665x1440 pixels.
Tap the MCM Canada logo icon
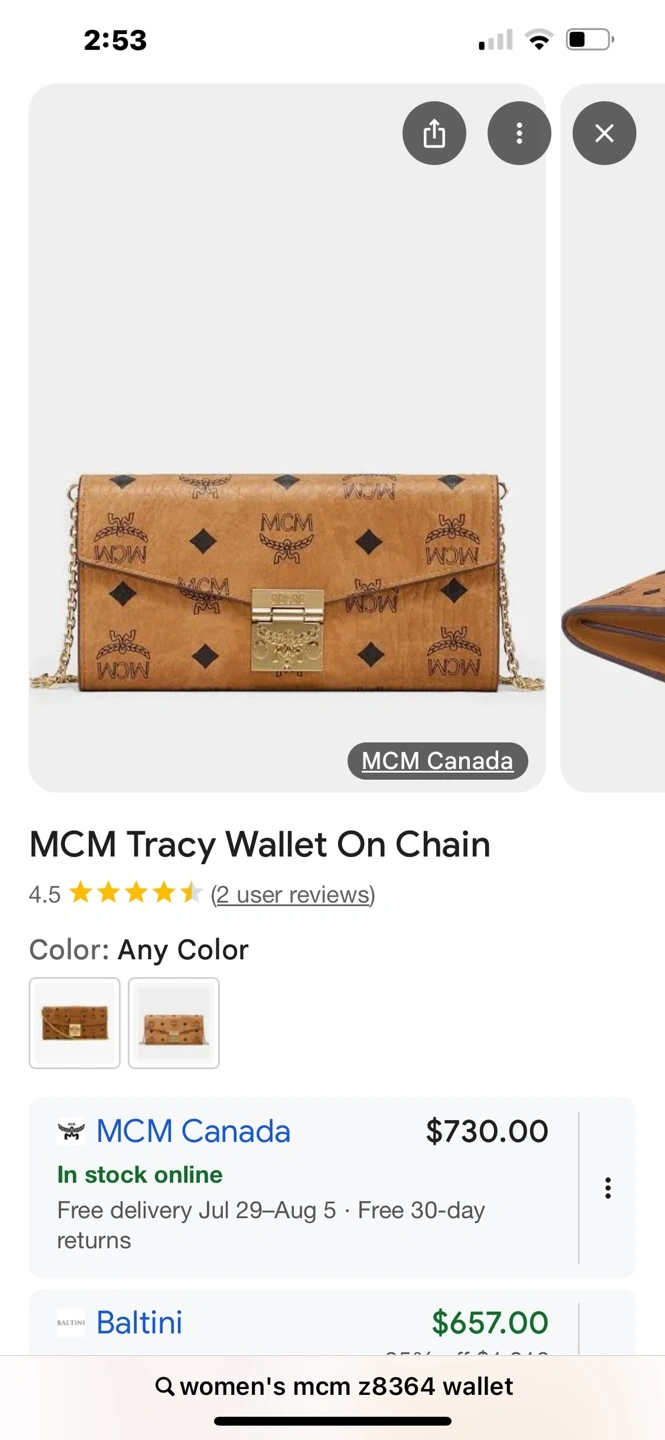[71, 1131]
